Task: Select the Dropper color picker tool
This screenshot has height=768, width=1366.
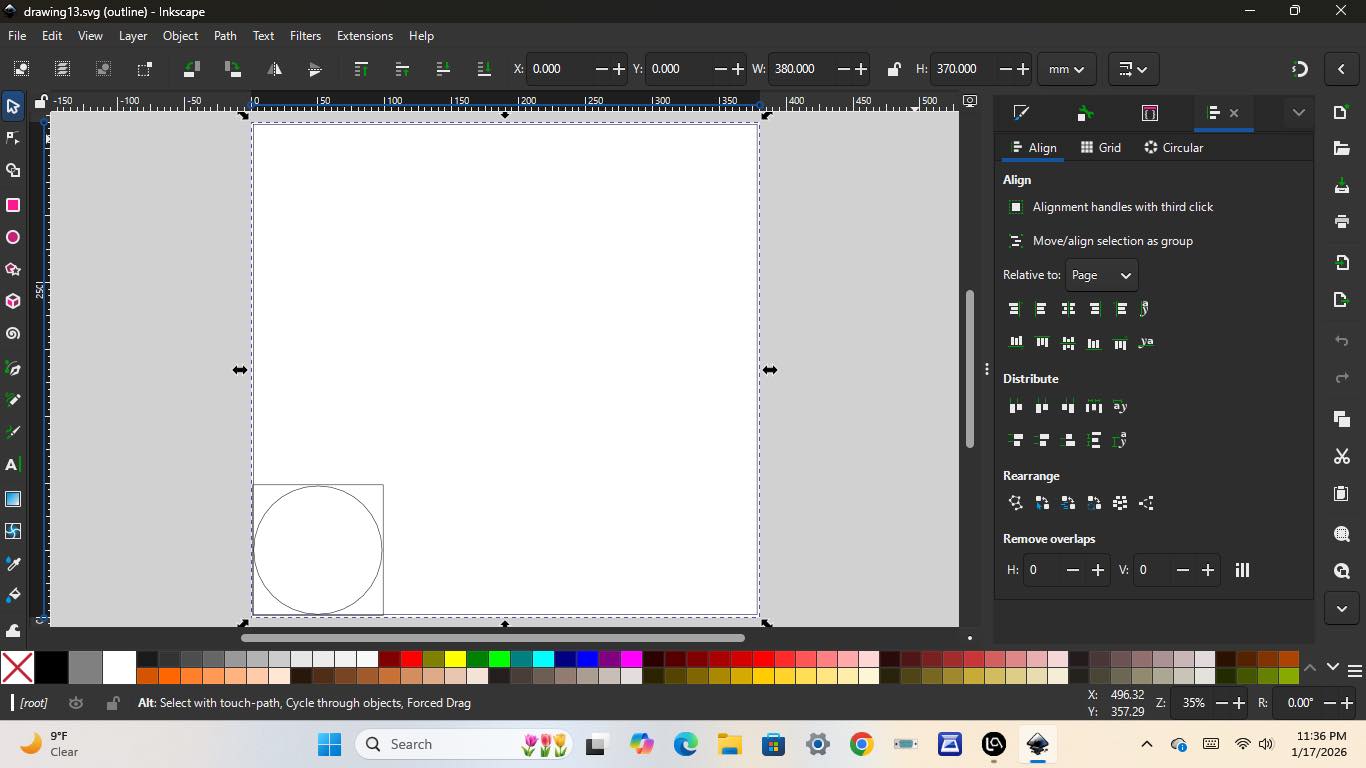Action: click(13, 564)
